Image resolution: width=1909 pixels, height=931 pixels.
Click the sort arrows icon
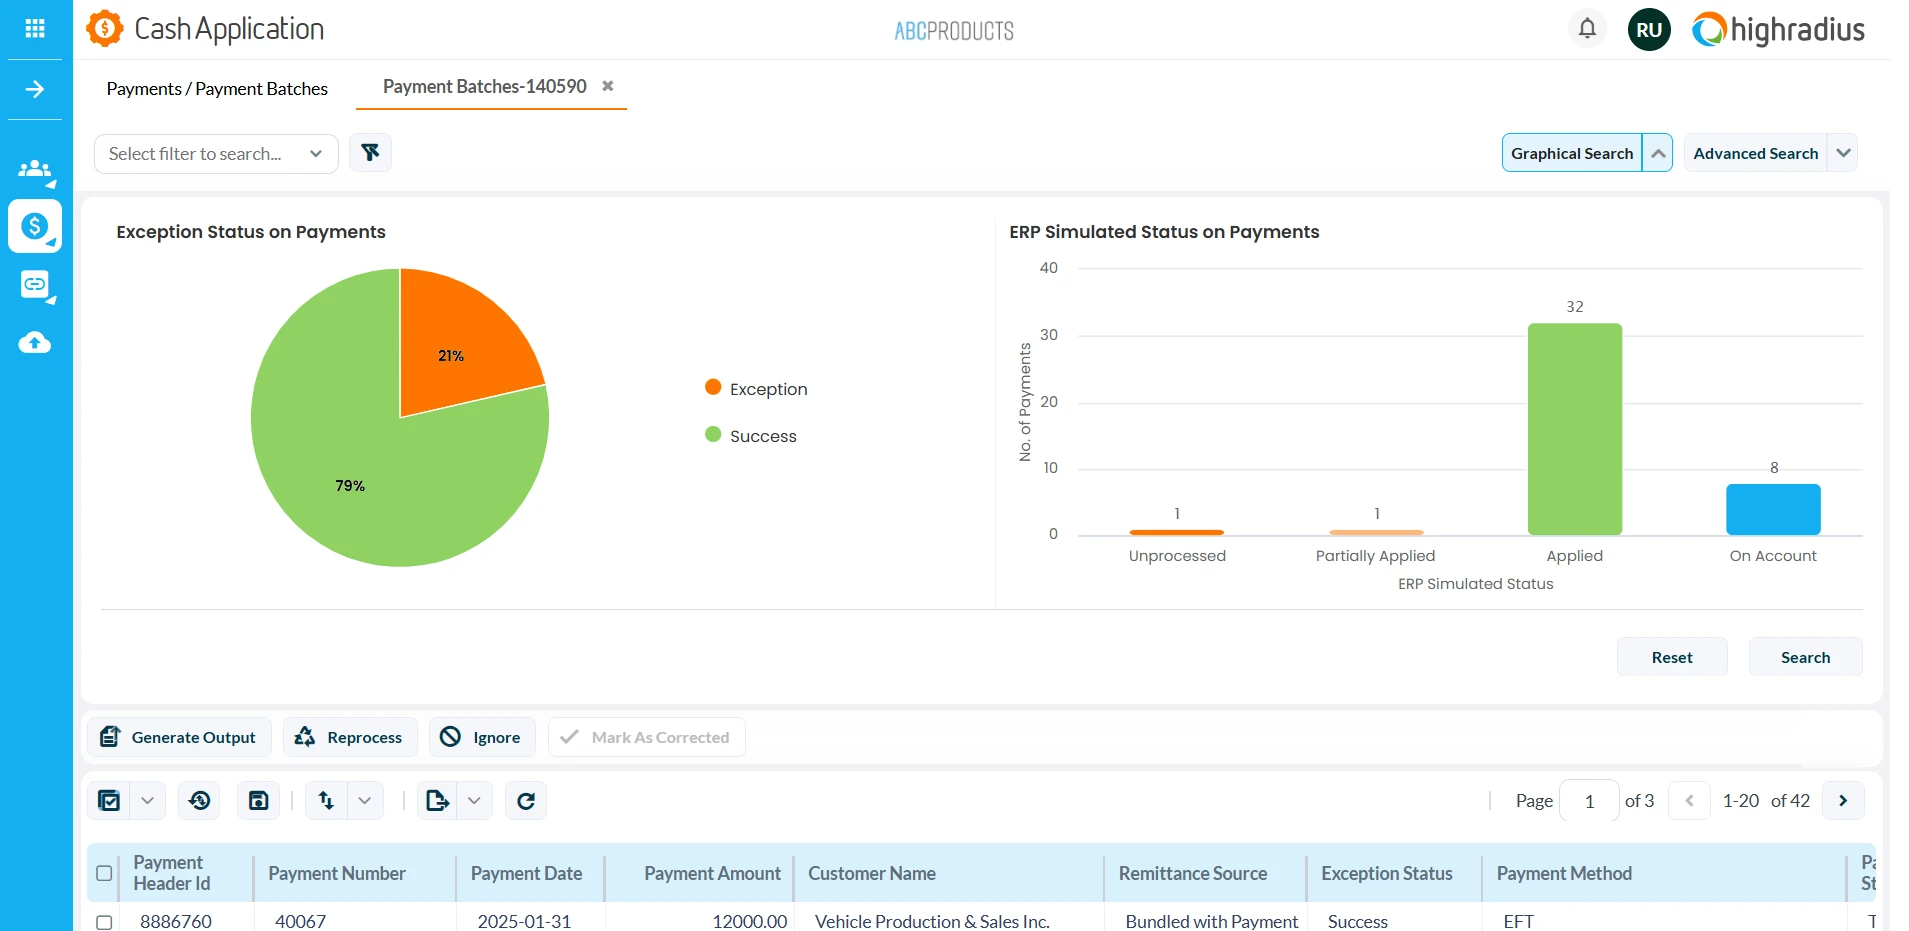pyautogui.click(x=326, y=800)
